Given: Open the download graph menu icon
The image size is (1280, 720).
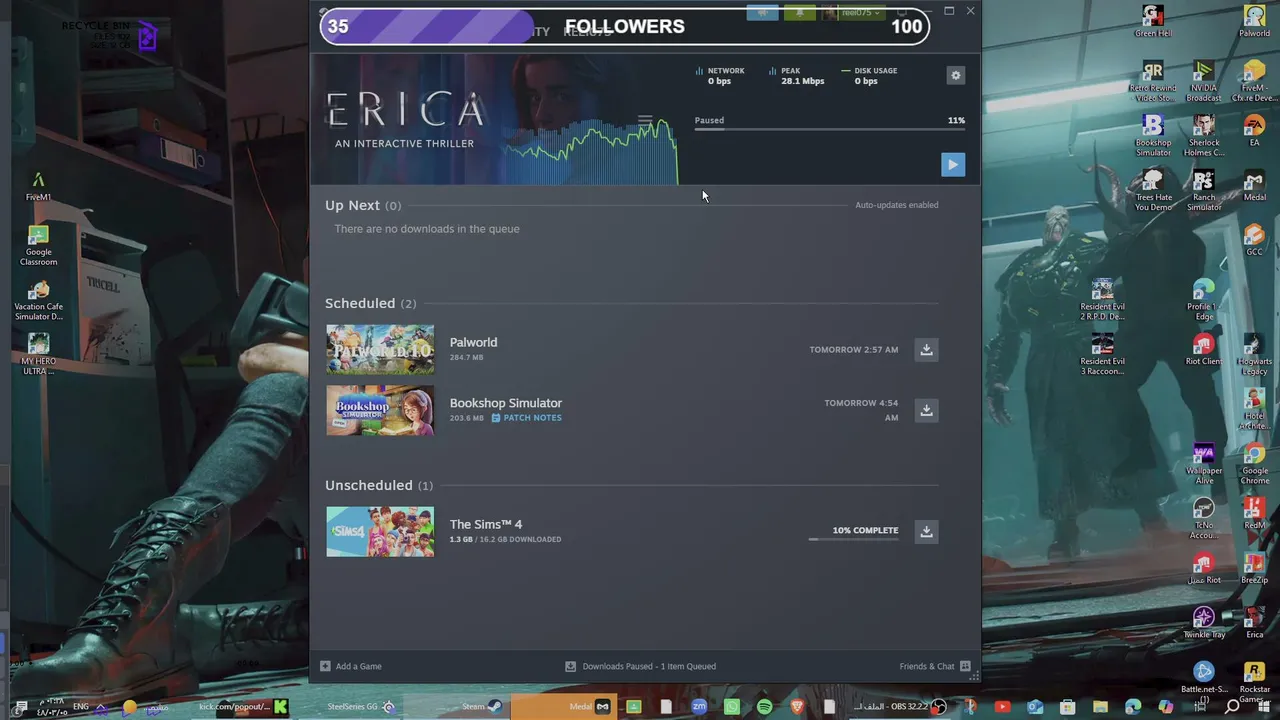Looking at the screenshot, I should 645,121.
